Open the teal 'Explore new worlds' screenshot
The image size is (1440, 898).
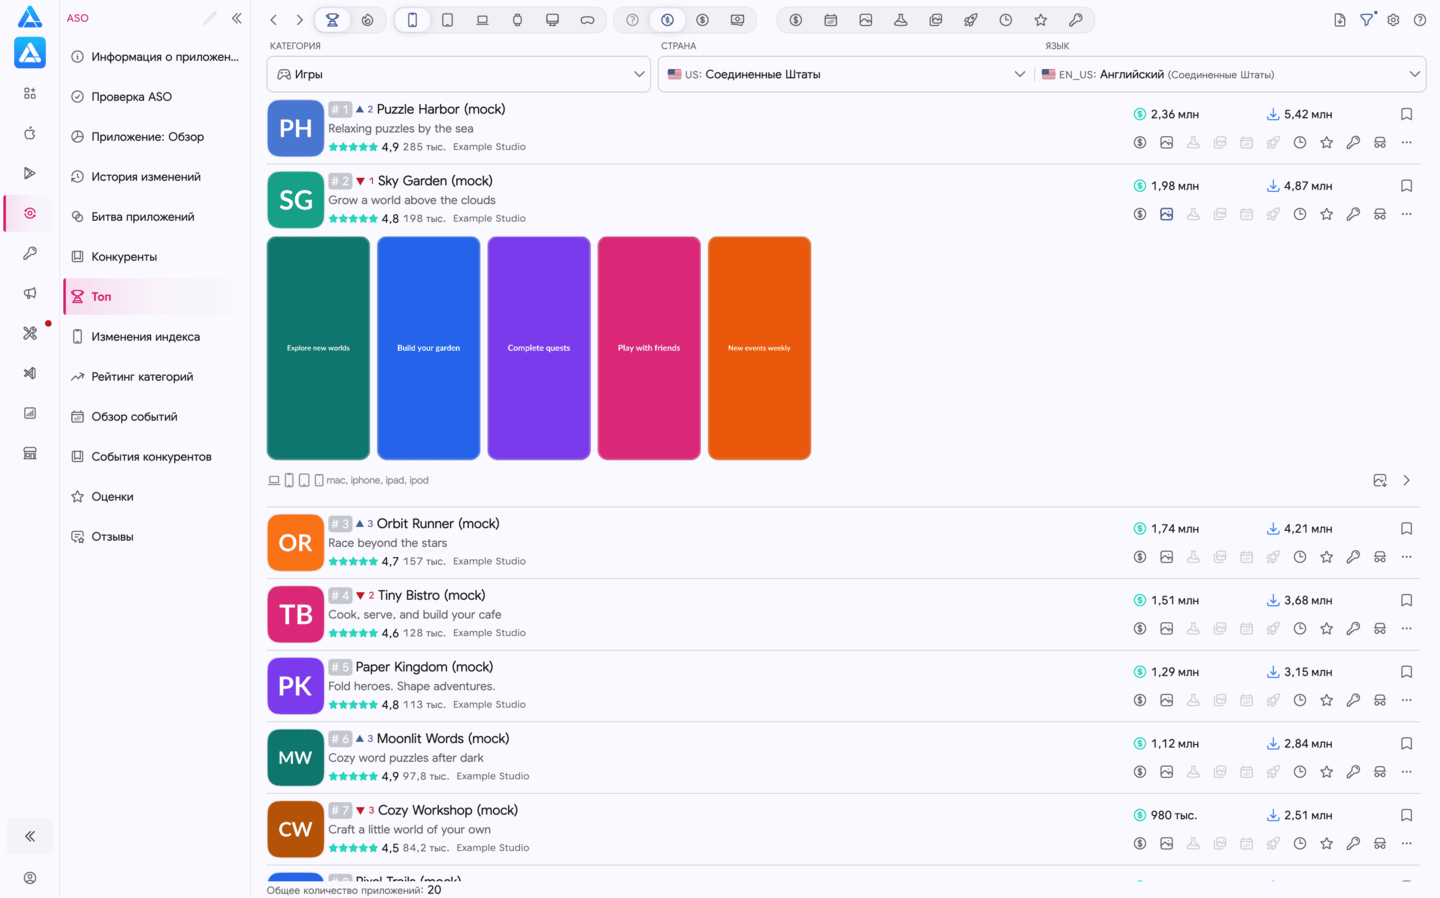tap(318, 348)
